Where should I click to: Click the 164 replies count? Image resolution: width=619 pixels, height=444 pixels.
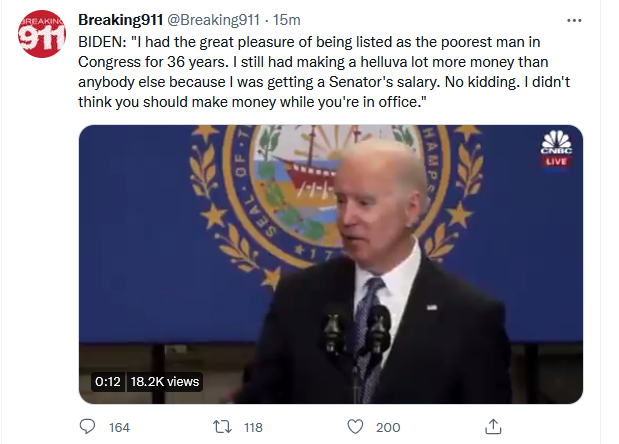point(119,427)
